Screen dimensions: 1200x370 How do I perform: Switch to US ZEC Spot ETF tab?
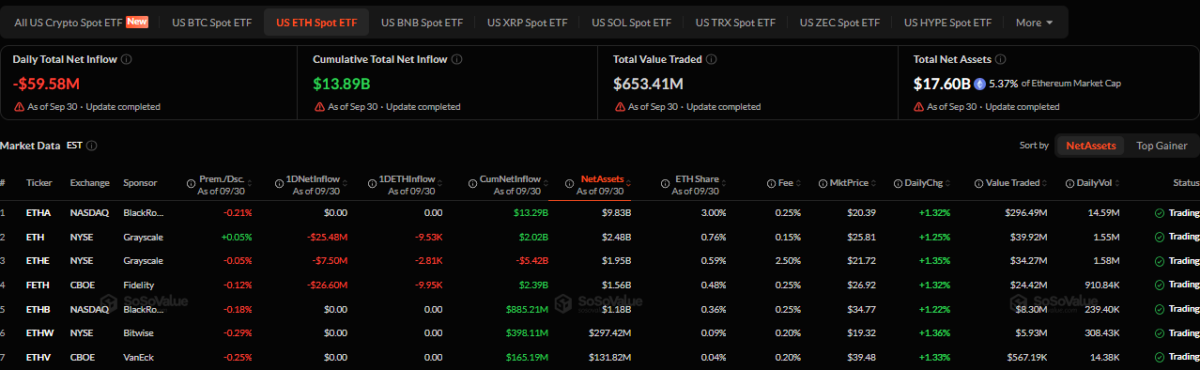840,22
